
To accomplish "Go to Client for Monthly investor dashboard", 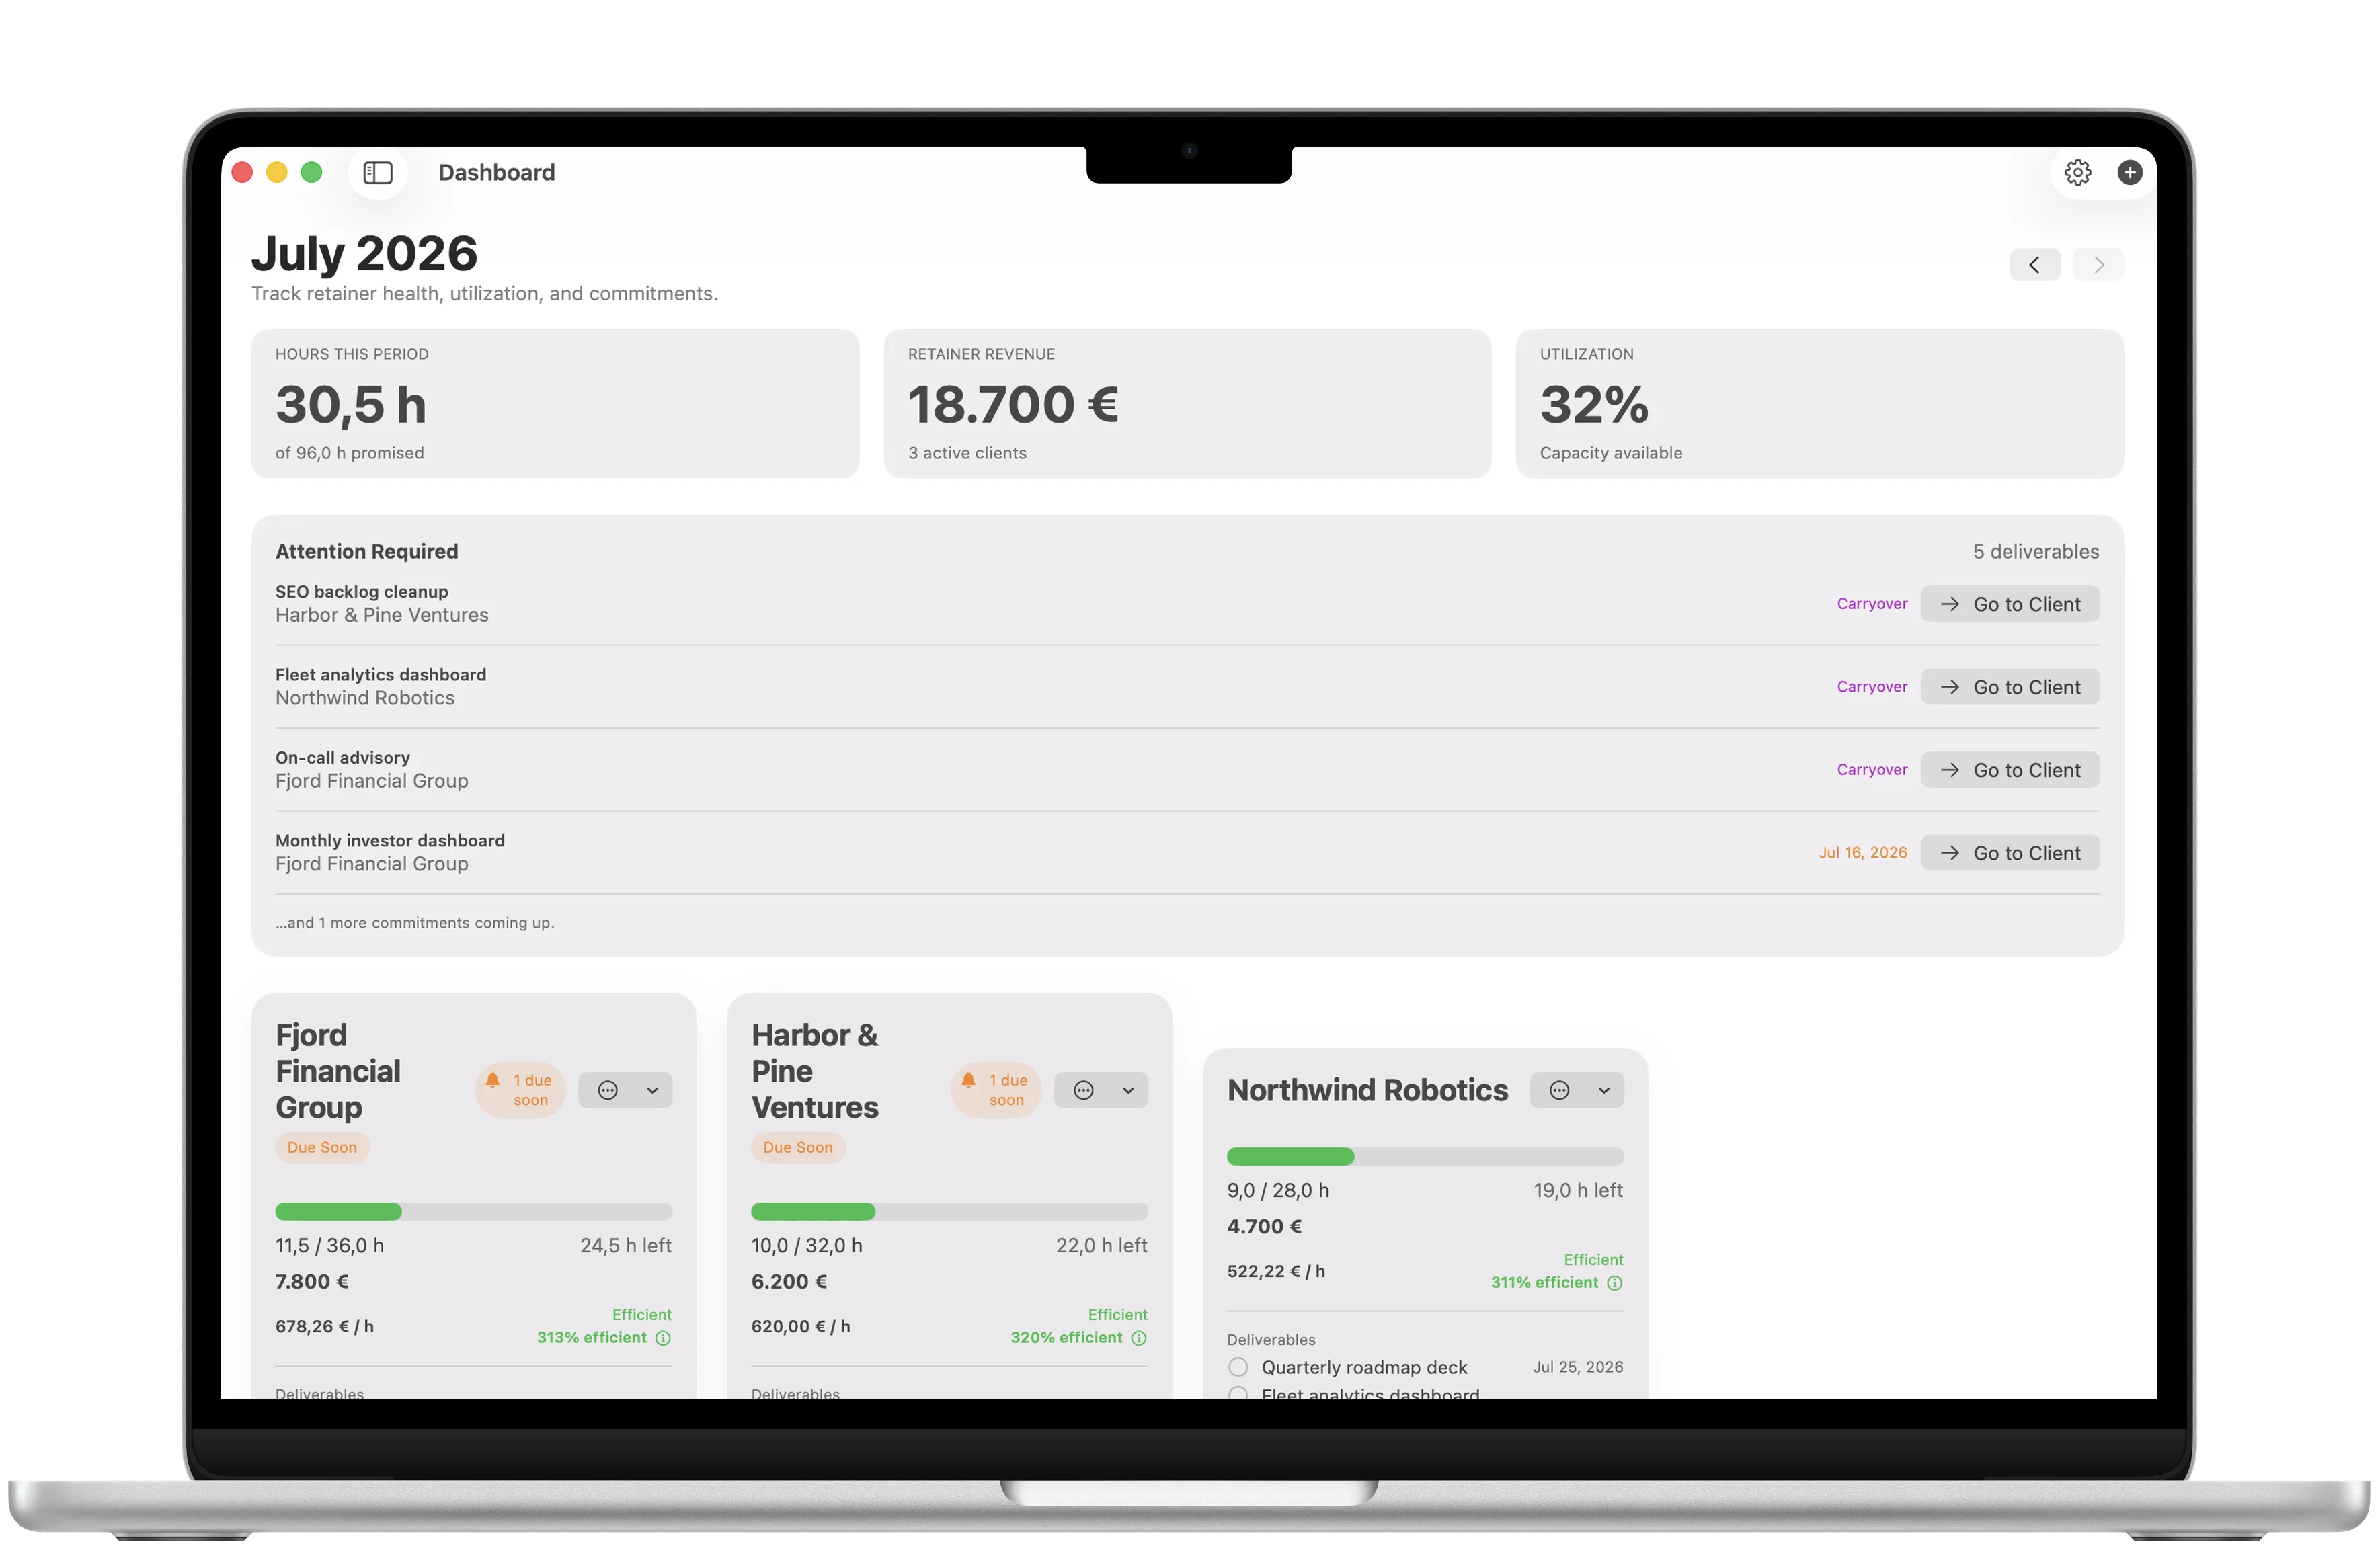I will coord(2010,853).
